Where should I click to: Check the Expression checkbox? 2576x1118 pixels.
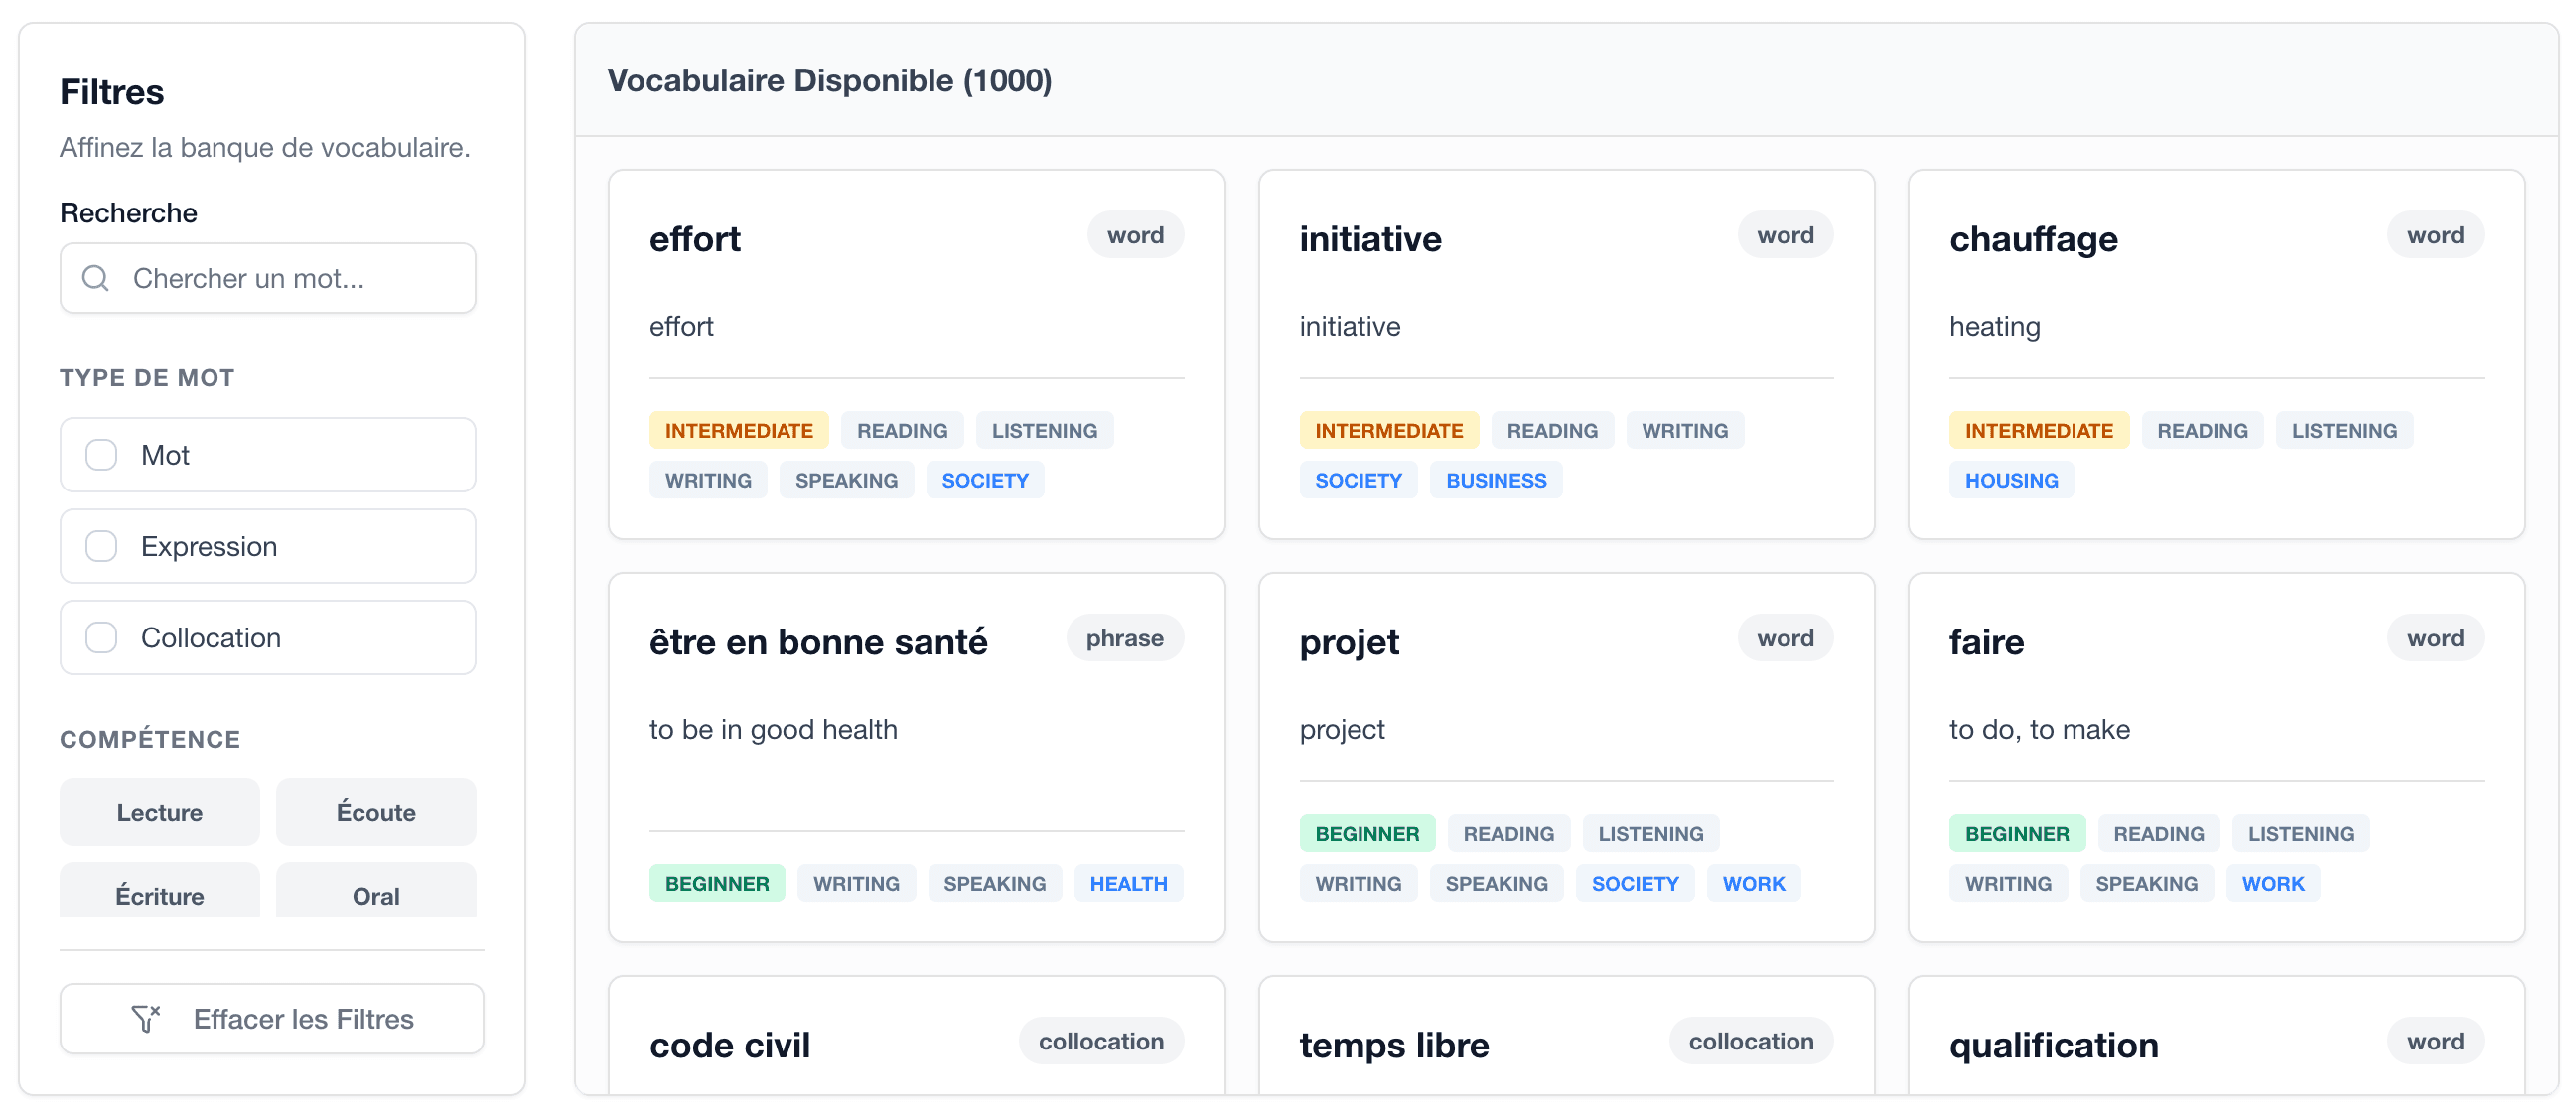101,546
